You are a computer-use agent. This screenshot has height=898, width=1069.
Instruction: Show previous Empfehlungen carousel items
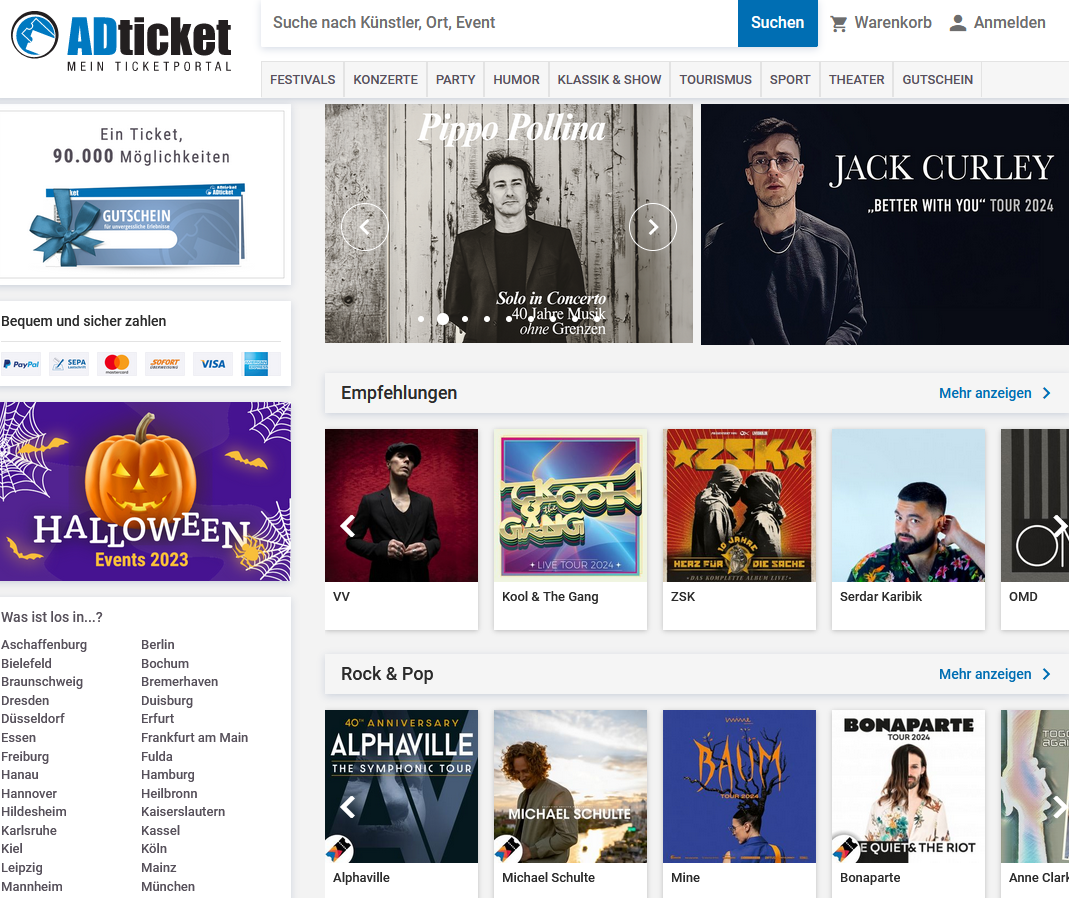tap(348, 526)
